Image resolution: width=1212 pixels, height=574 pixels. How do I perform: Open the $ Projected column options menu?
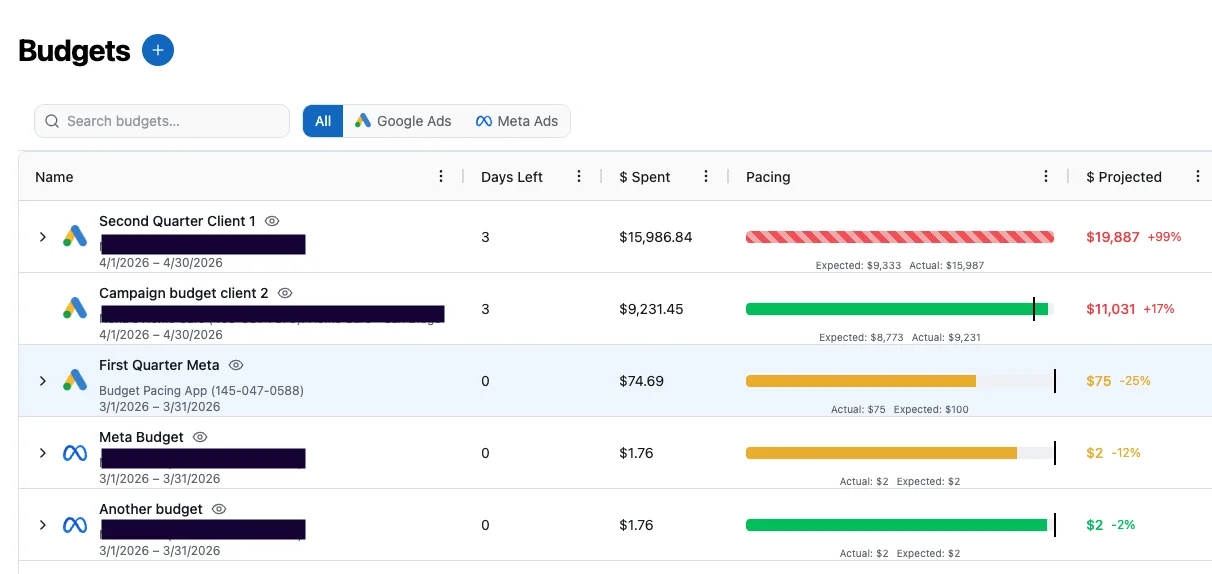click(x=1198, y=176)
